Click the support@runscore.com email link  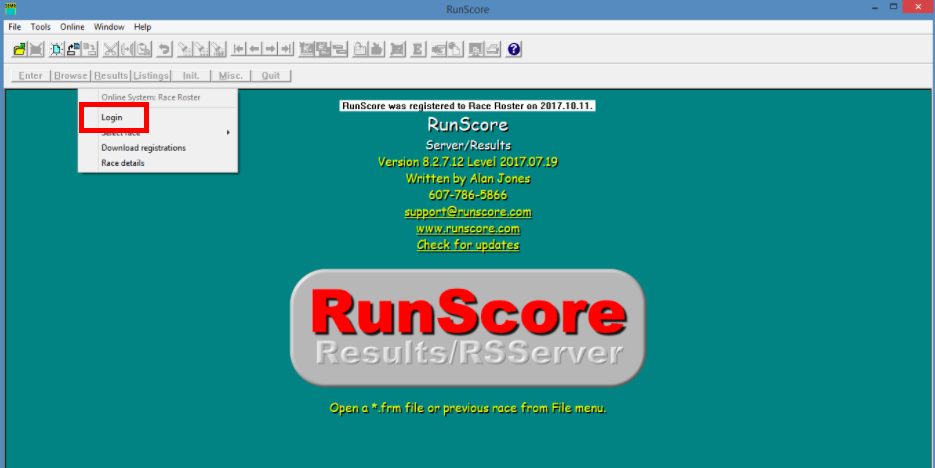coord(468,212)
